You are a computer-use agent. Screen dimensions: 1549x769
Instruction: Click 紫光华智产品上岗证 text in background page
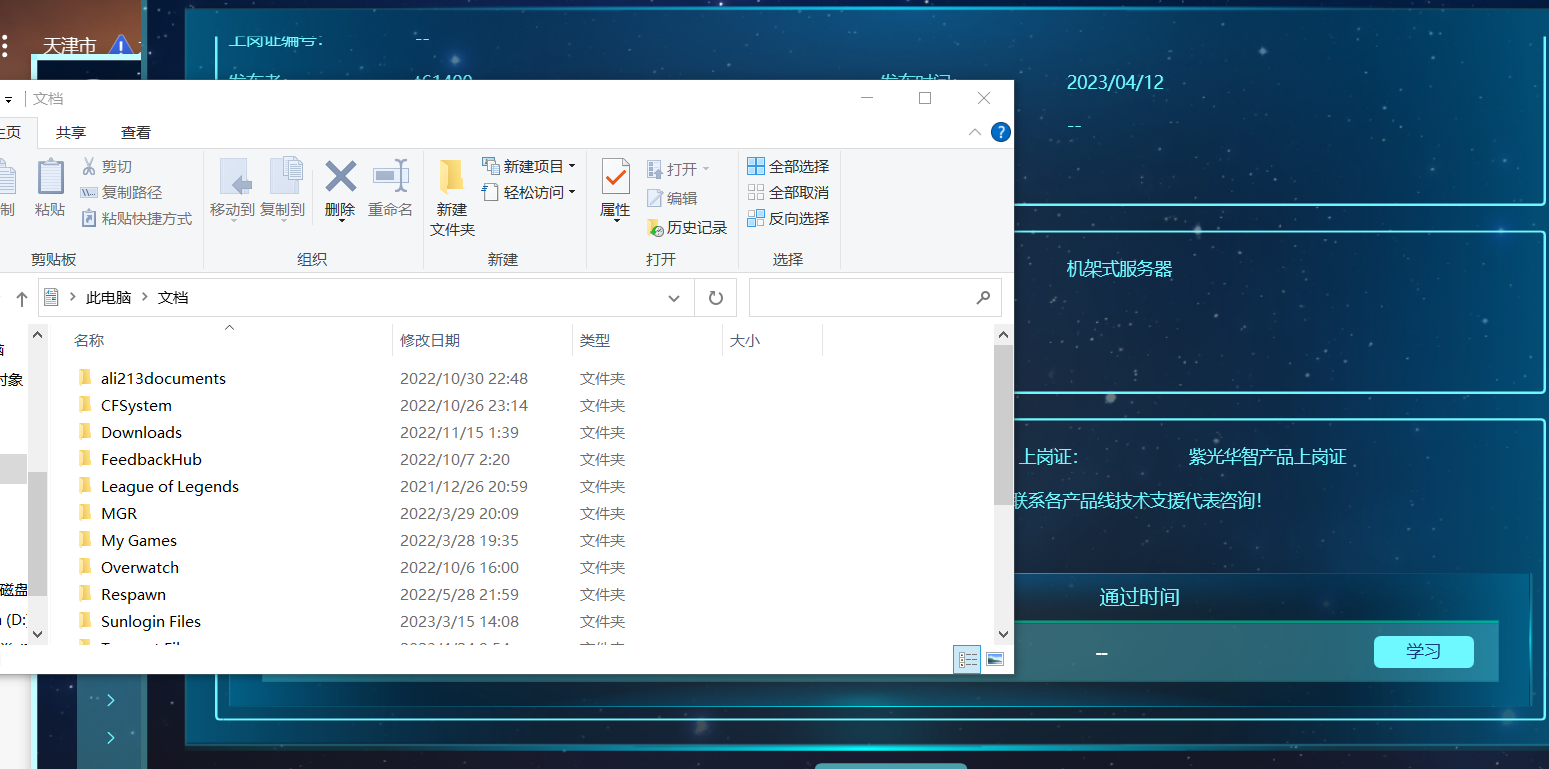(x=1267, y=457)
